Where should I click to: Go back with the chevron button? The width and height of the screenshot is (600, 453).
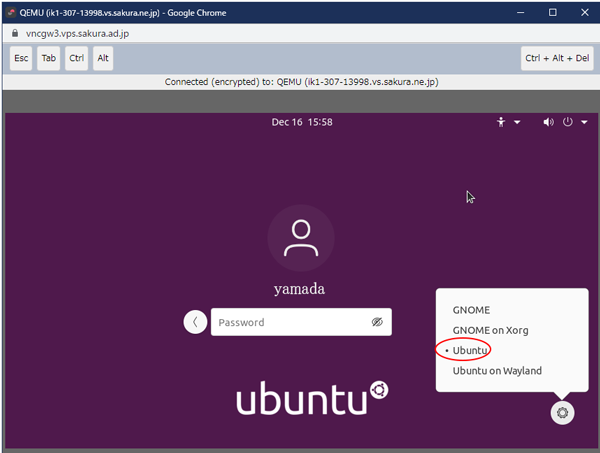pyautogui.click(x=195, y=322)
